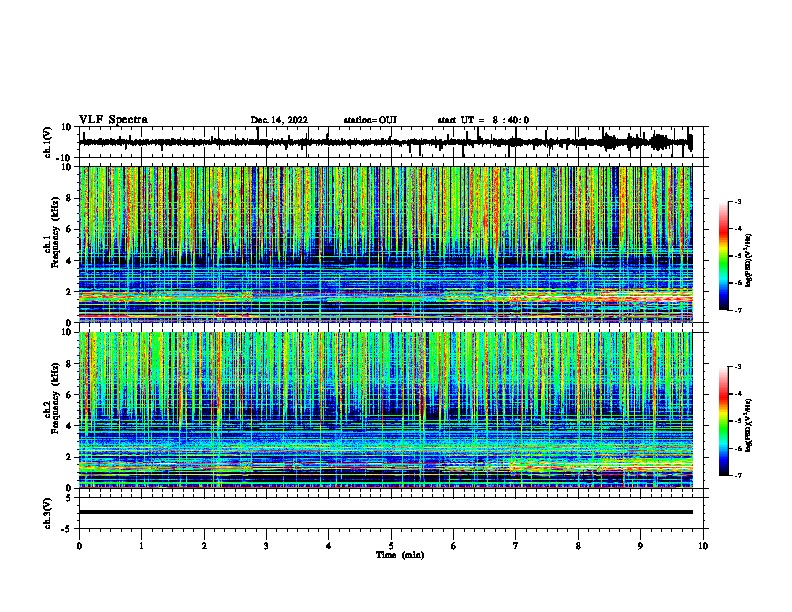The height and width of the screenshot is (612, 792).
Task: Click the "-3" label on the ch.1 colorbar
Action: (x=737, y=201)
